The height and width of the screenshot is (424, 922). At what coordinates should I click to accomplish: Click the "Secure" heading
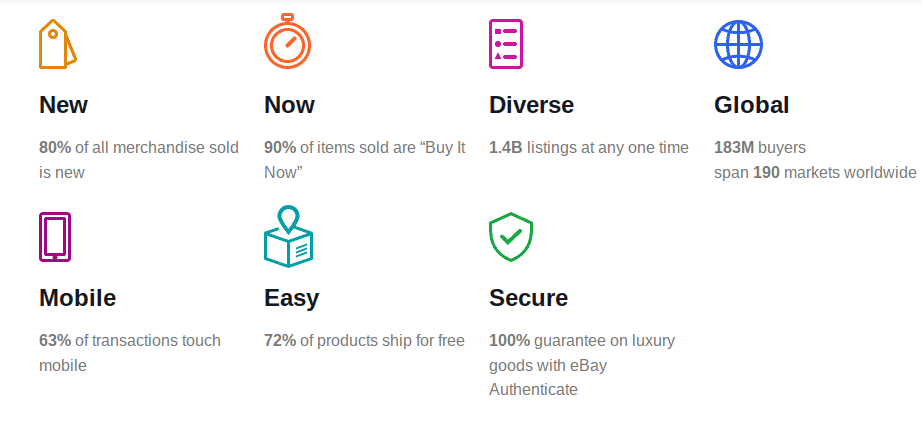[529, 298]
